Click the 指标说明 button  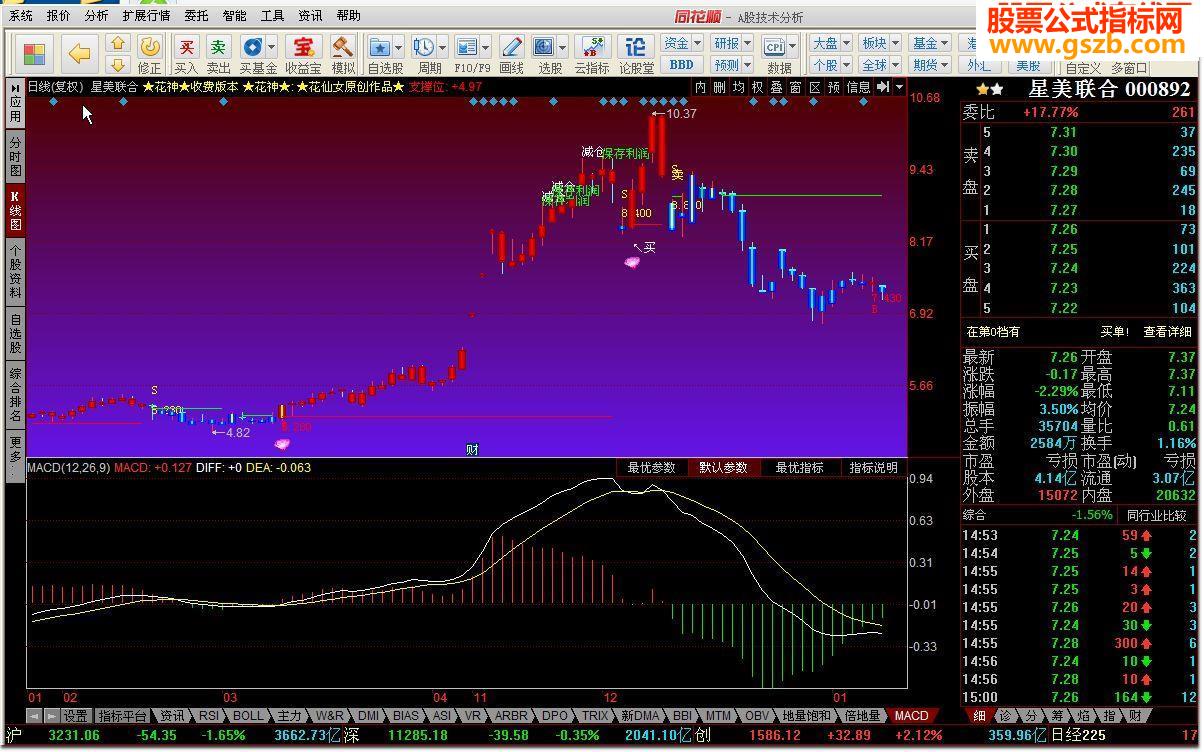[873, 468]
